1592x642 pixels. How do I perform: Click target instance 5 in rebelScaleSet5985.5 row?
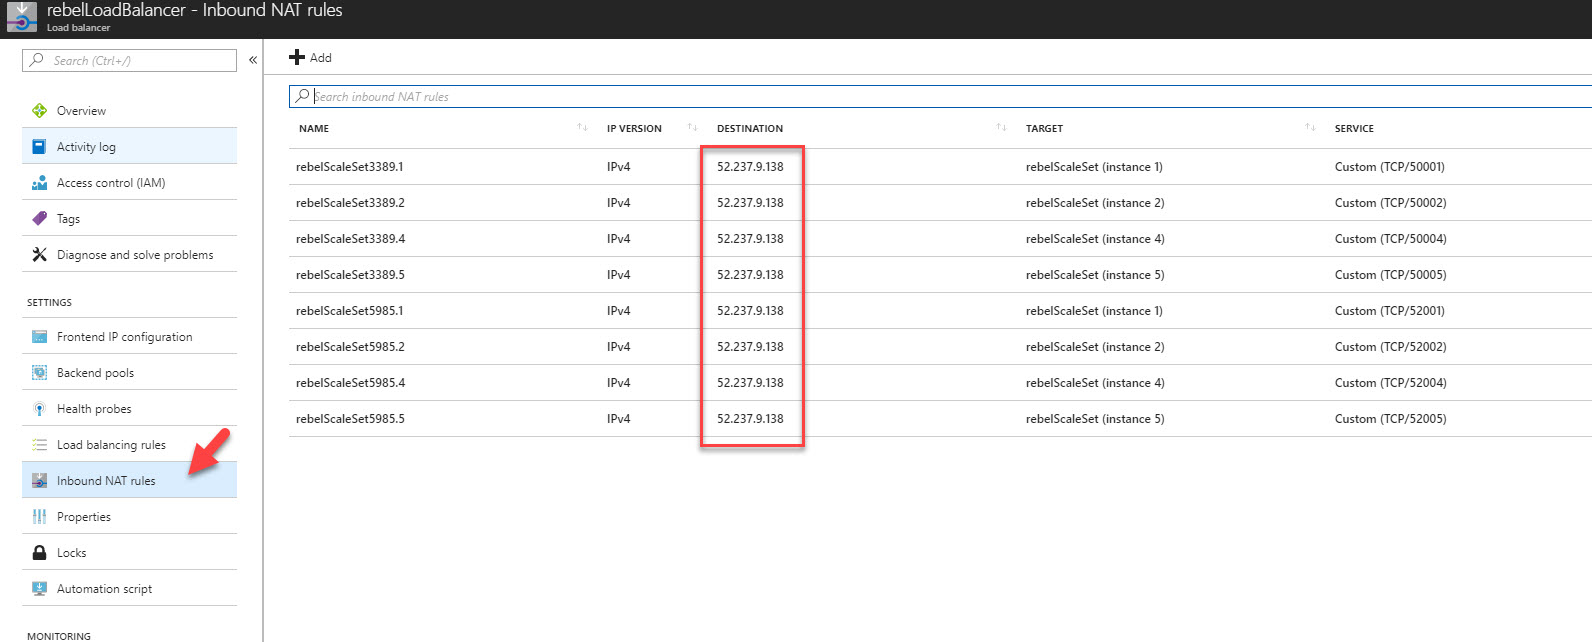pyautogui.click(x=1095, y=419)
